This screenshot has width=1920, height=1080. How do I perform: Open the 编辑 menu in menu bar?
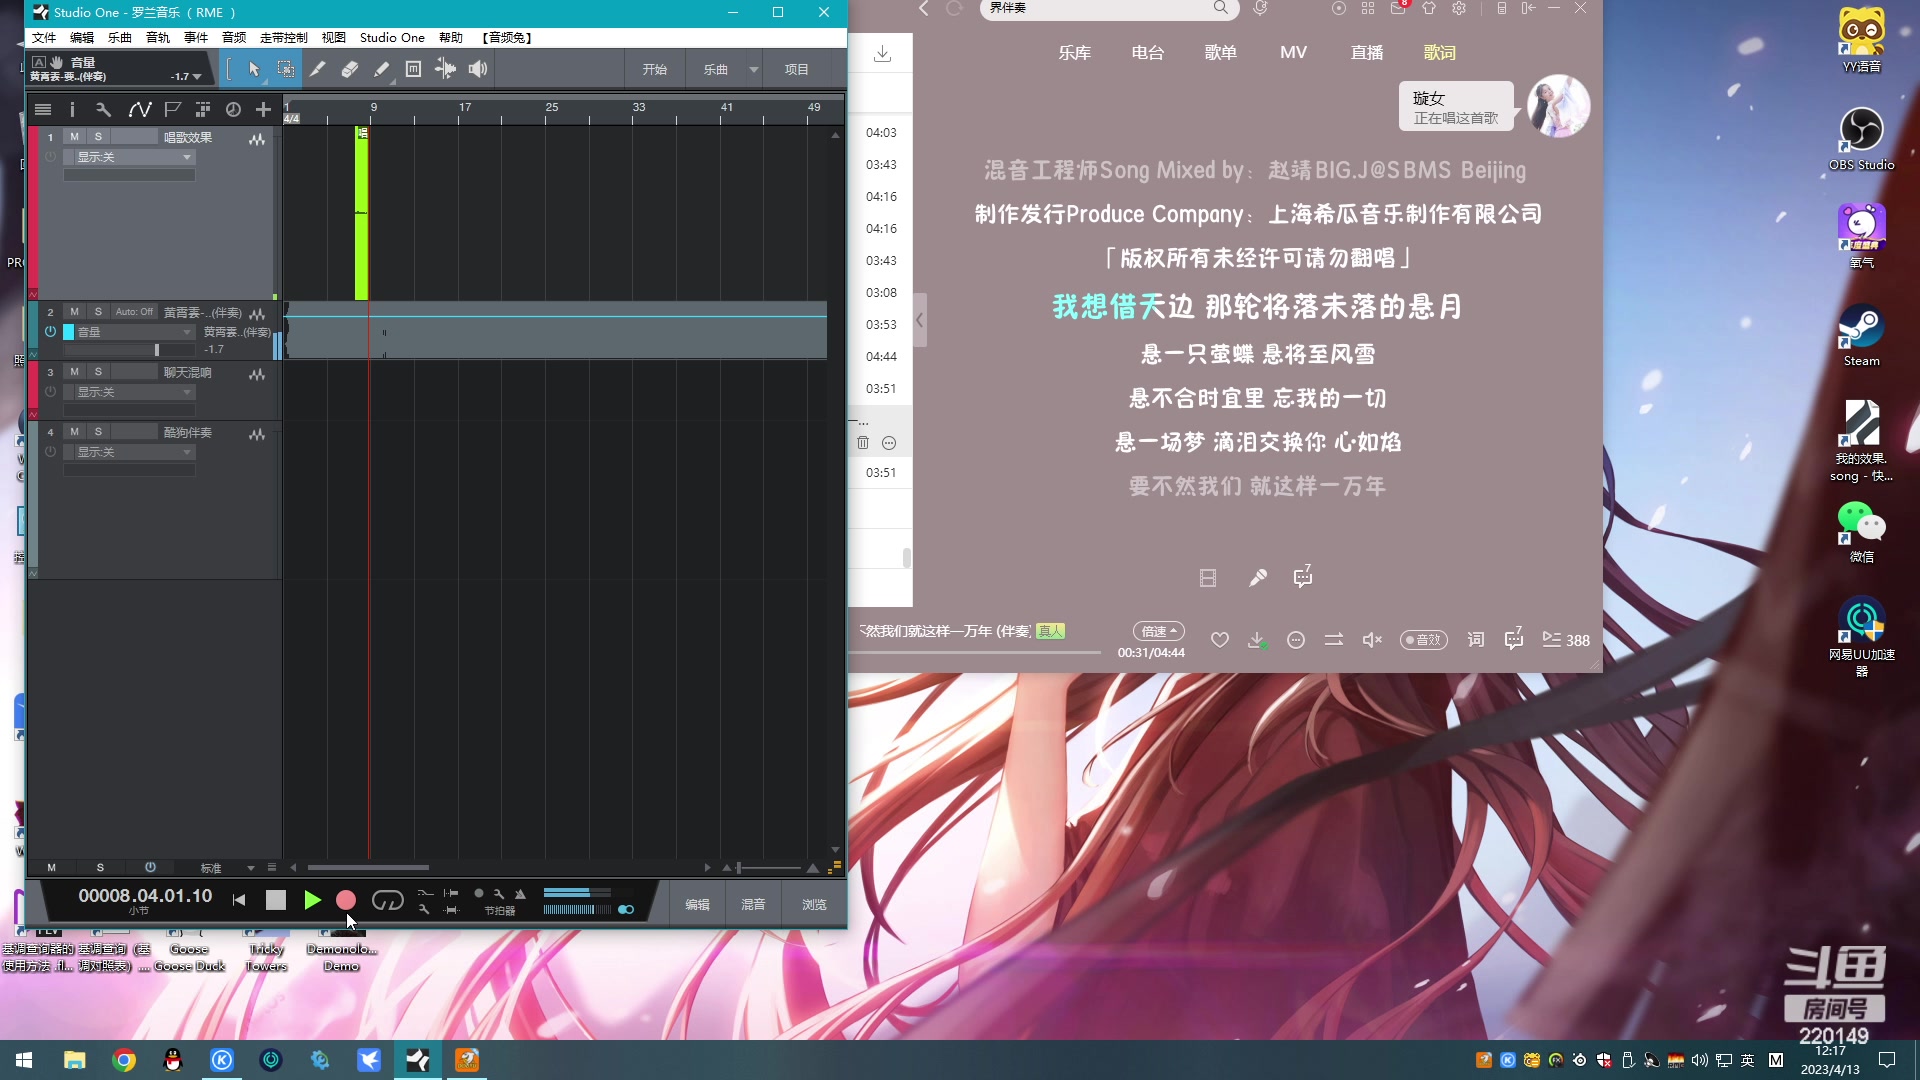(82, 38)
